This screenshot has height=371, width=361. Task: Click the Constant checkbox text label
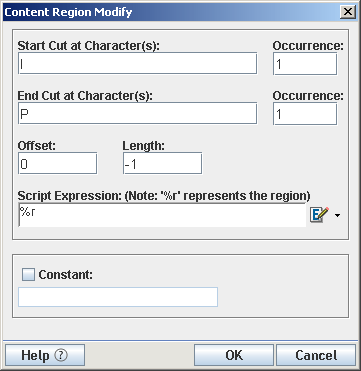click(65, 275)
